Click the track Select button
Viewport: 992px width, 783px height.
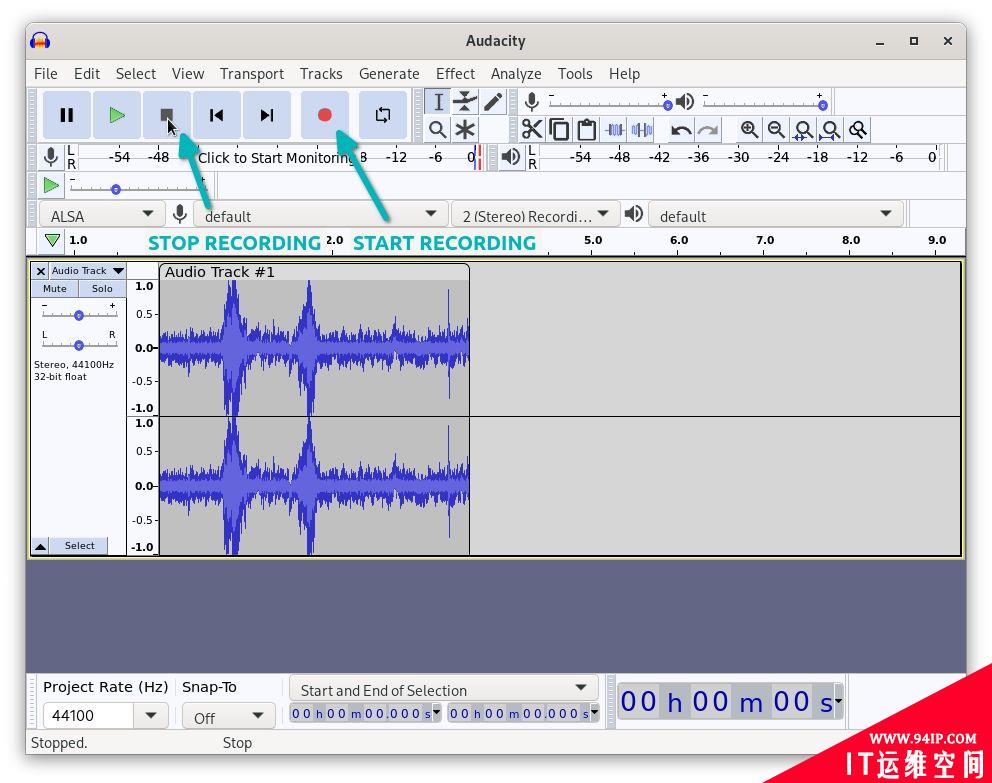click(79, 546)
